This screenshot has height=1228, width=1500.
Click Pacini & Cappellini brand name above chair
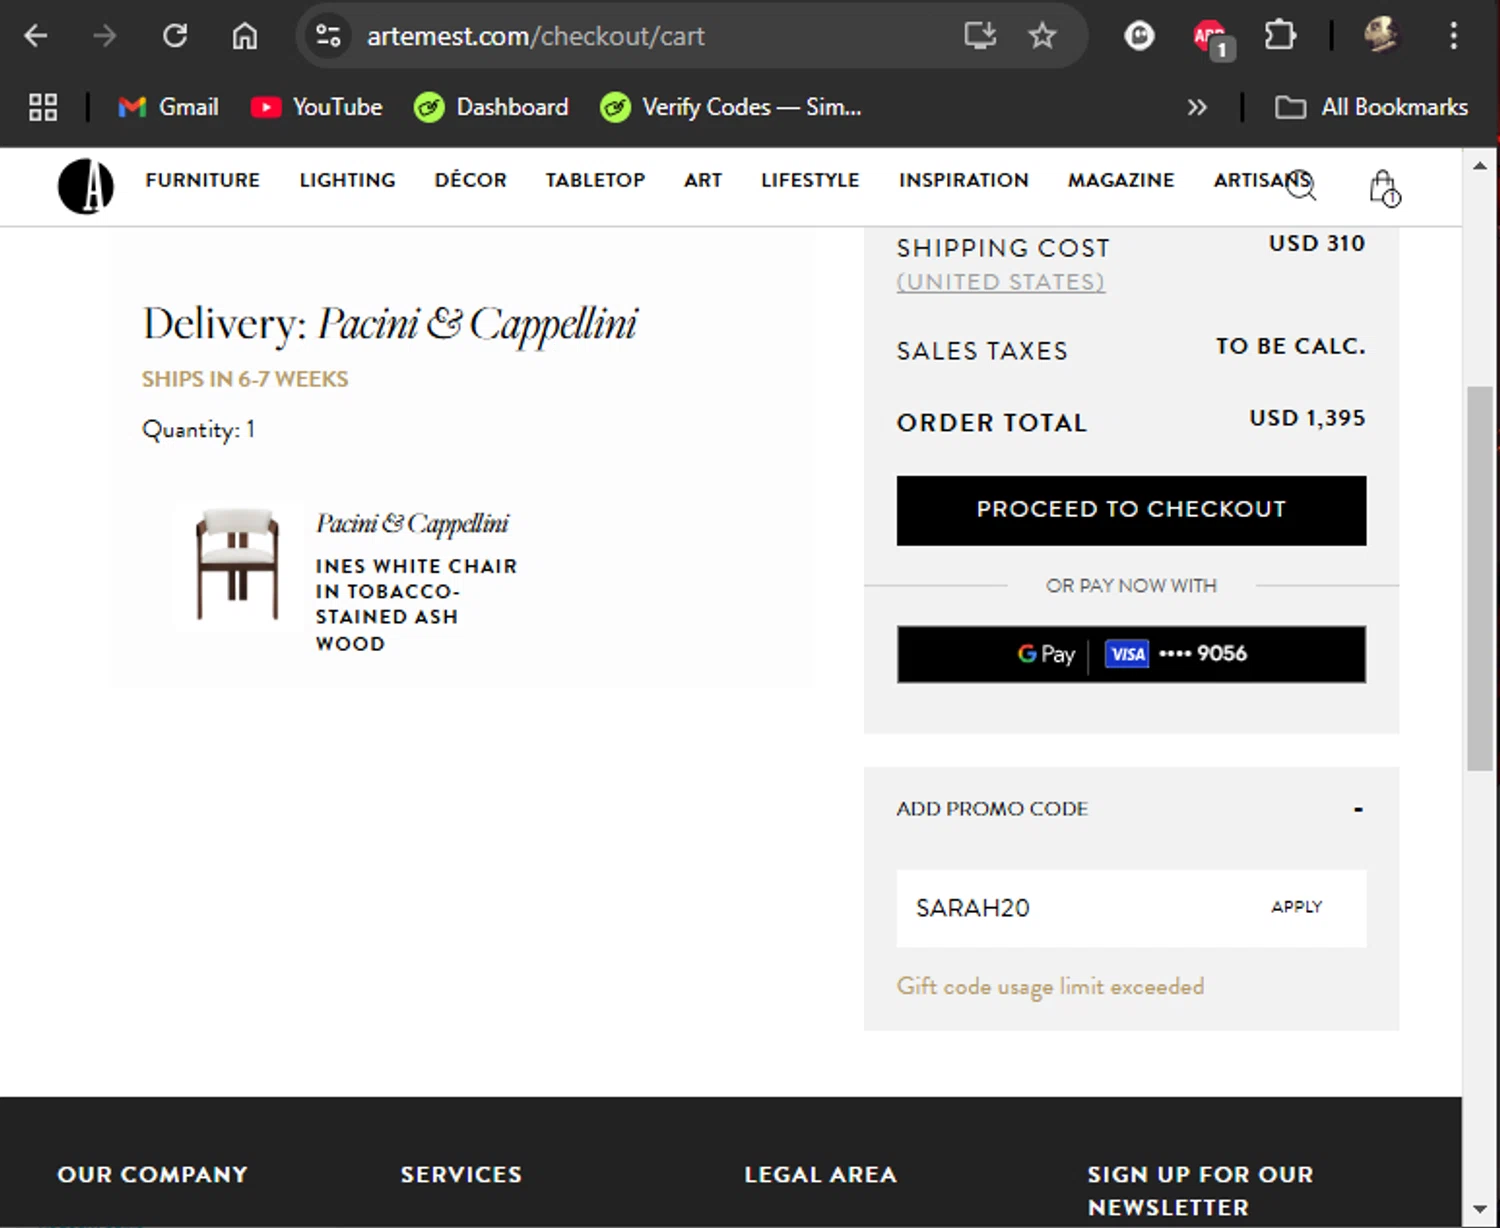point(412,524)
